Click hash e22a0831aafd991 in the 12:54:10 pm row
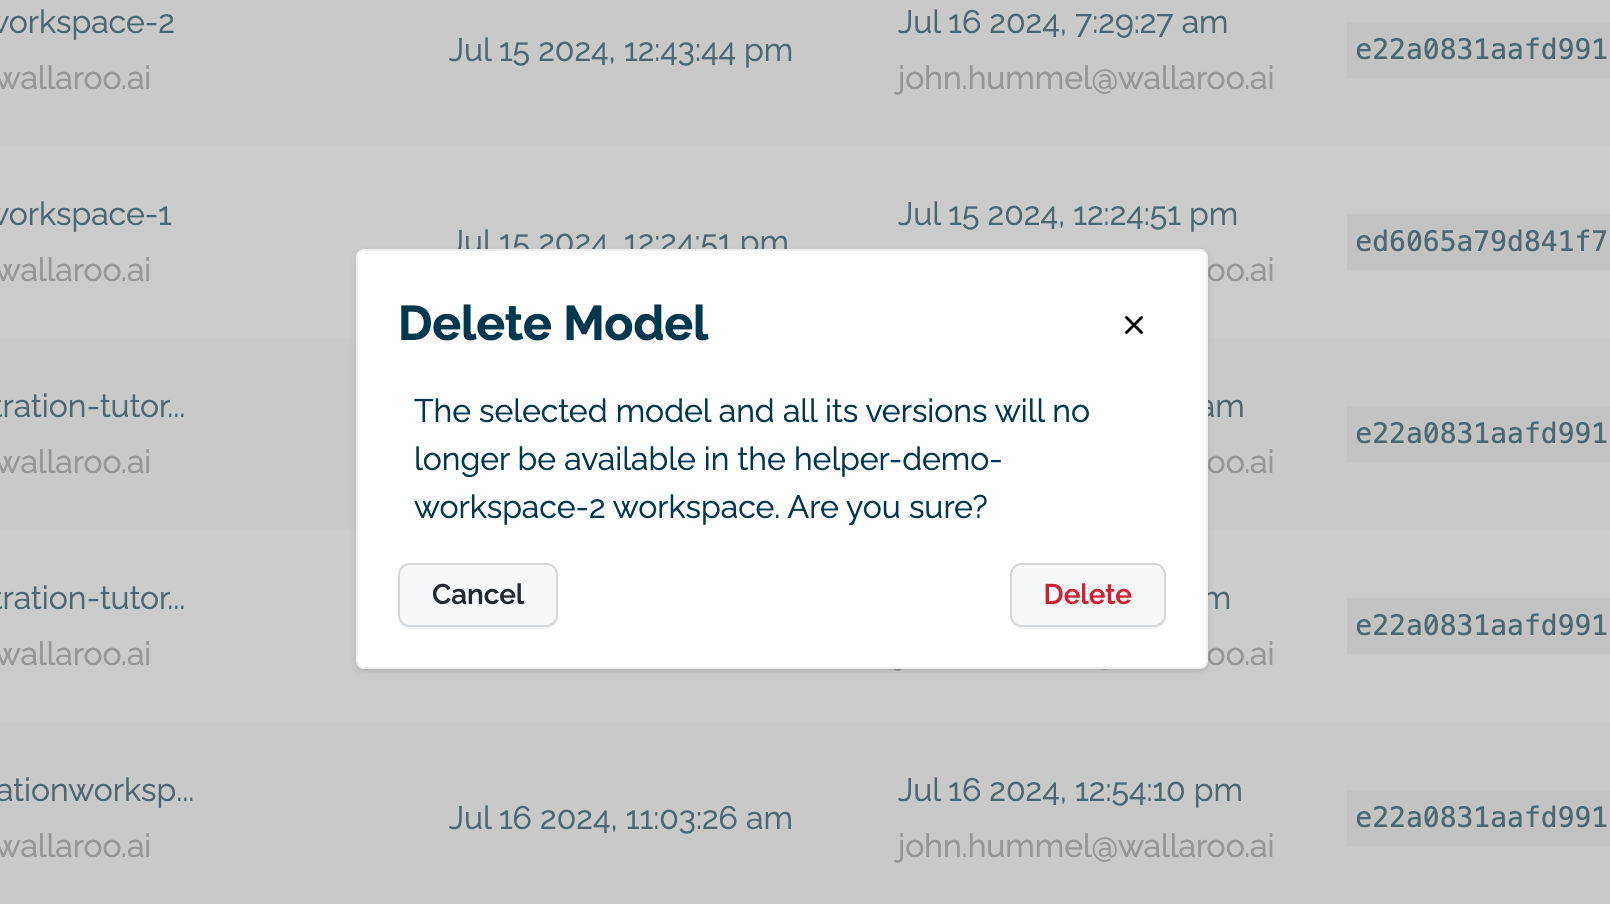1610x904 pixels. [1480, 818]
